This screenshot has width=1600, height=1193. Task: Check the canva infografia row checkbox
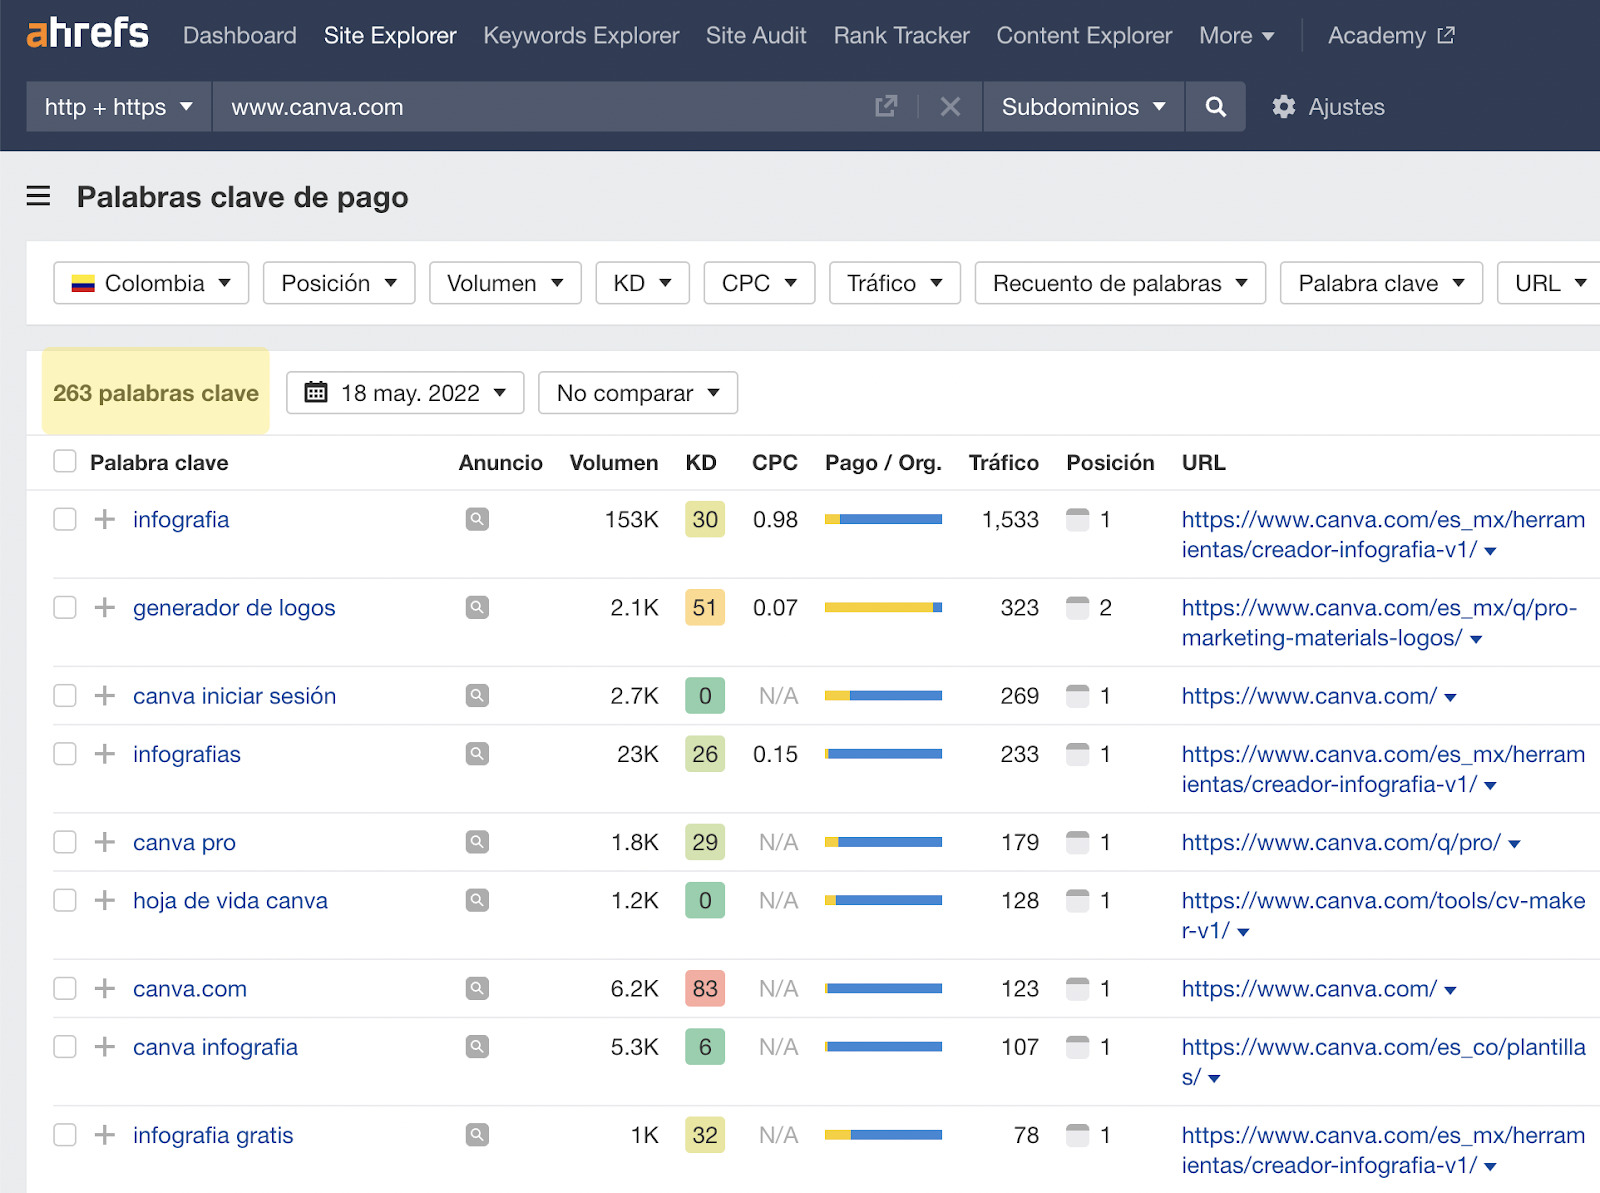[65, 1047]
